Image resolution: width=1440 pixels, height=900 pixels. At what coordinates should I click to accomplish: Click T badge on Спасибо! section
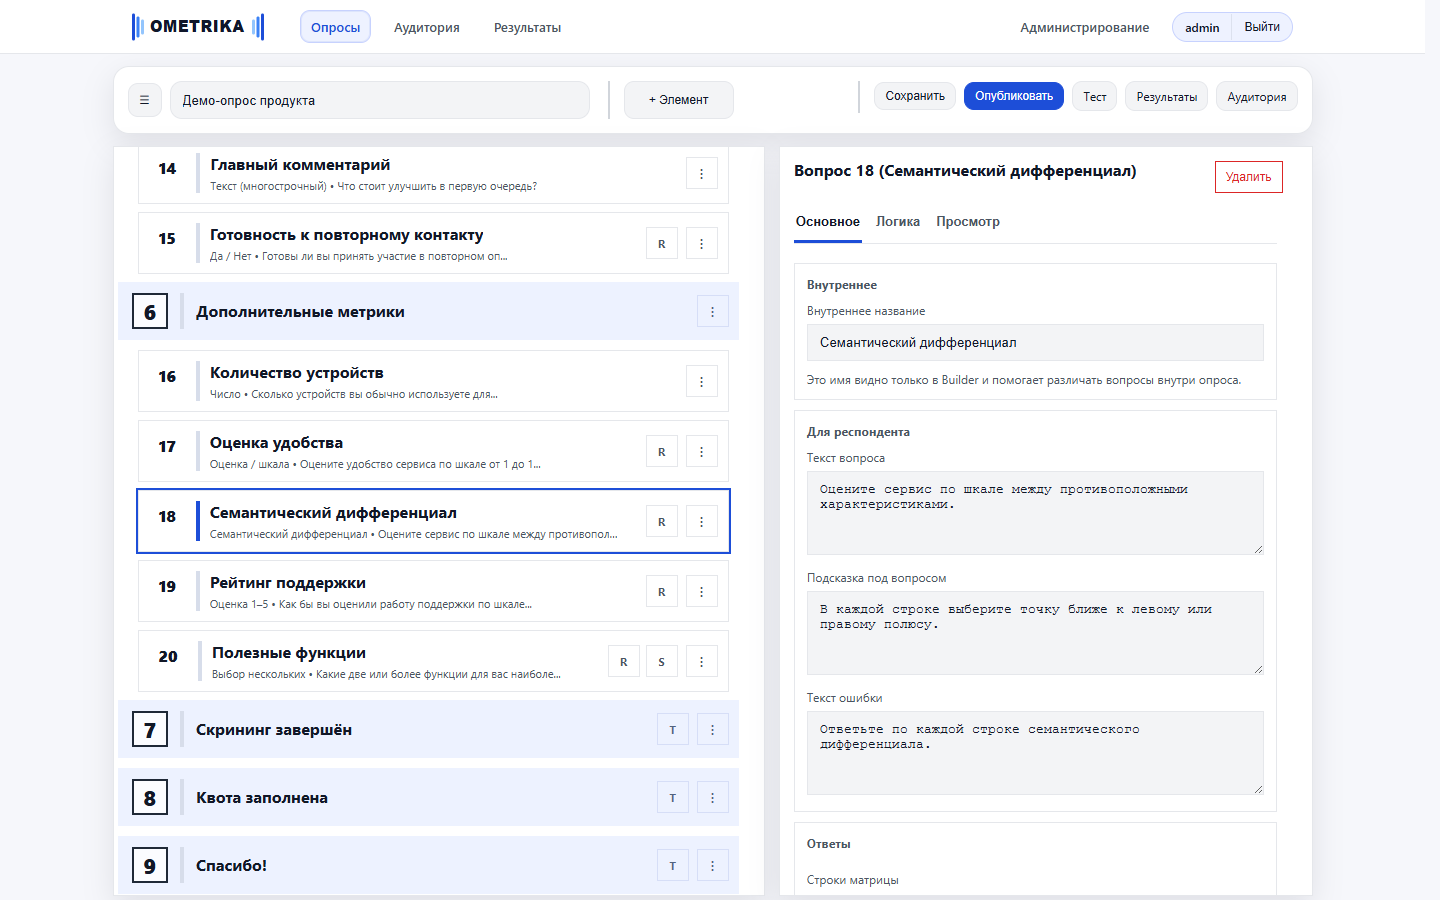pyautogui.click(x=673, y=866)
